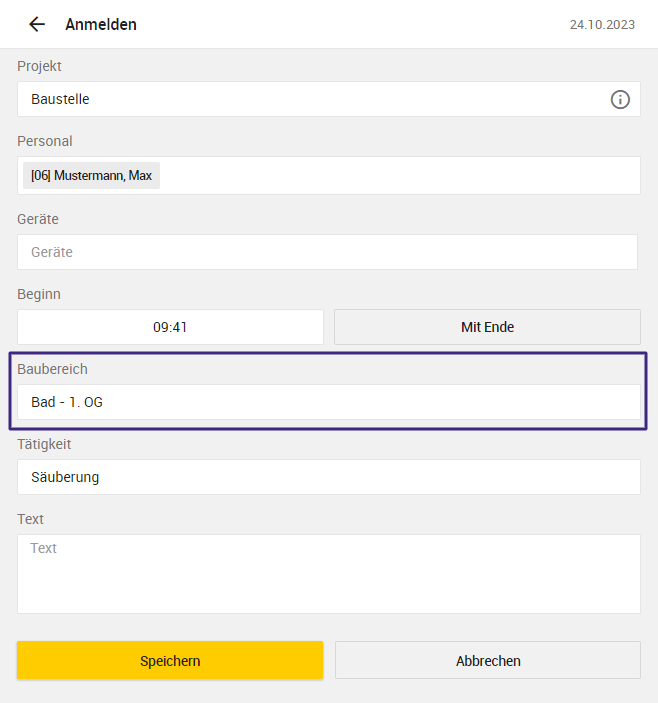658x703 pixels.
Task: Click the Beginn section label
Action: 39,294
